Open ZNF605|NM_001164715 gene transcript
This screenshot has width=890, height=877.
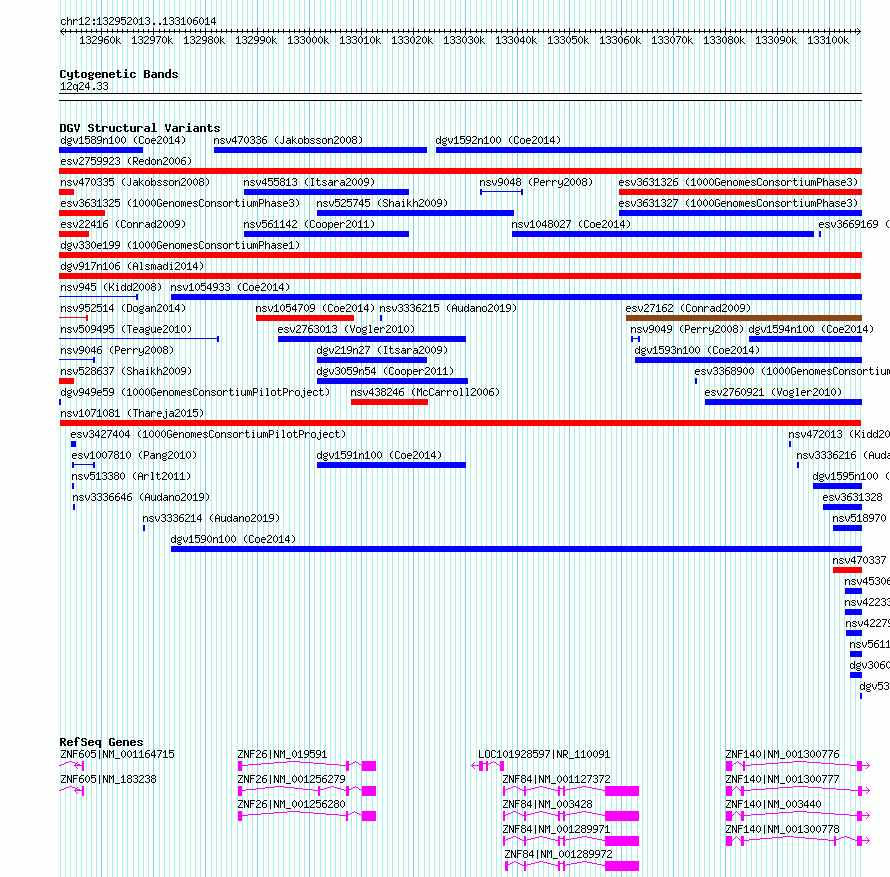tap(117, 754)
